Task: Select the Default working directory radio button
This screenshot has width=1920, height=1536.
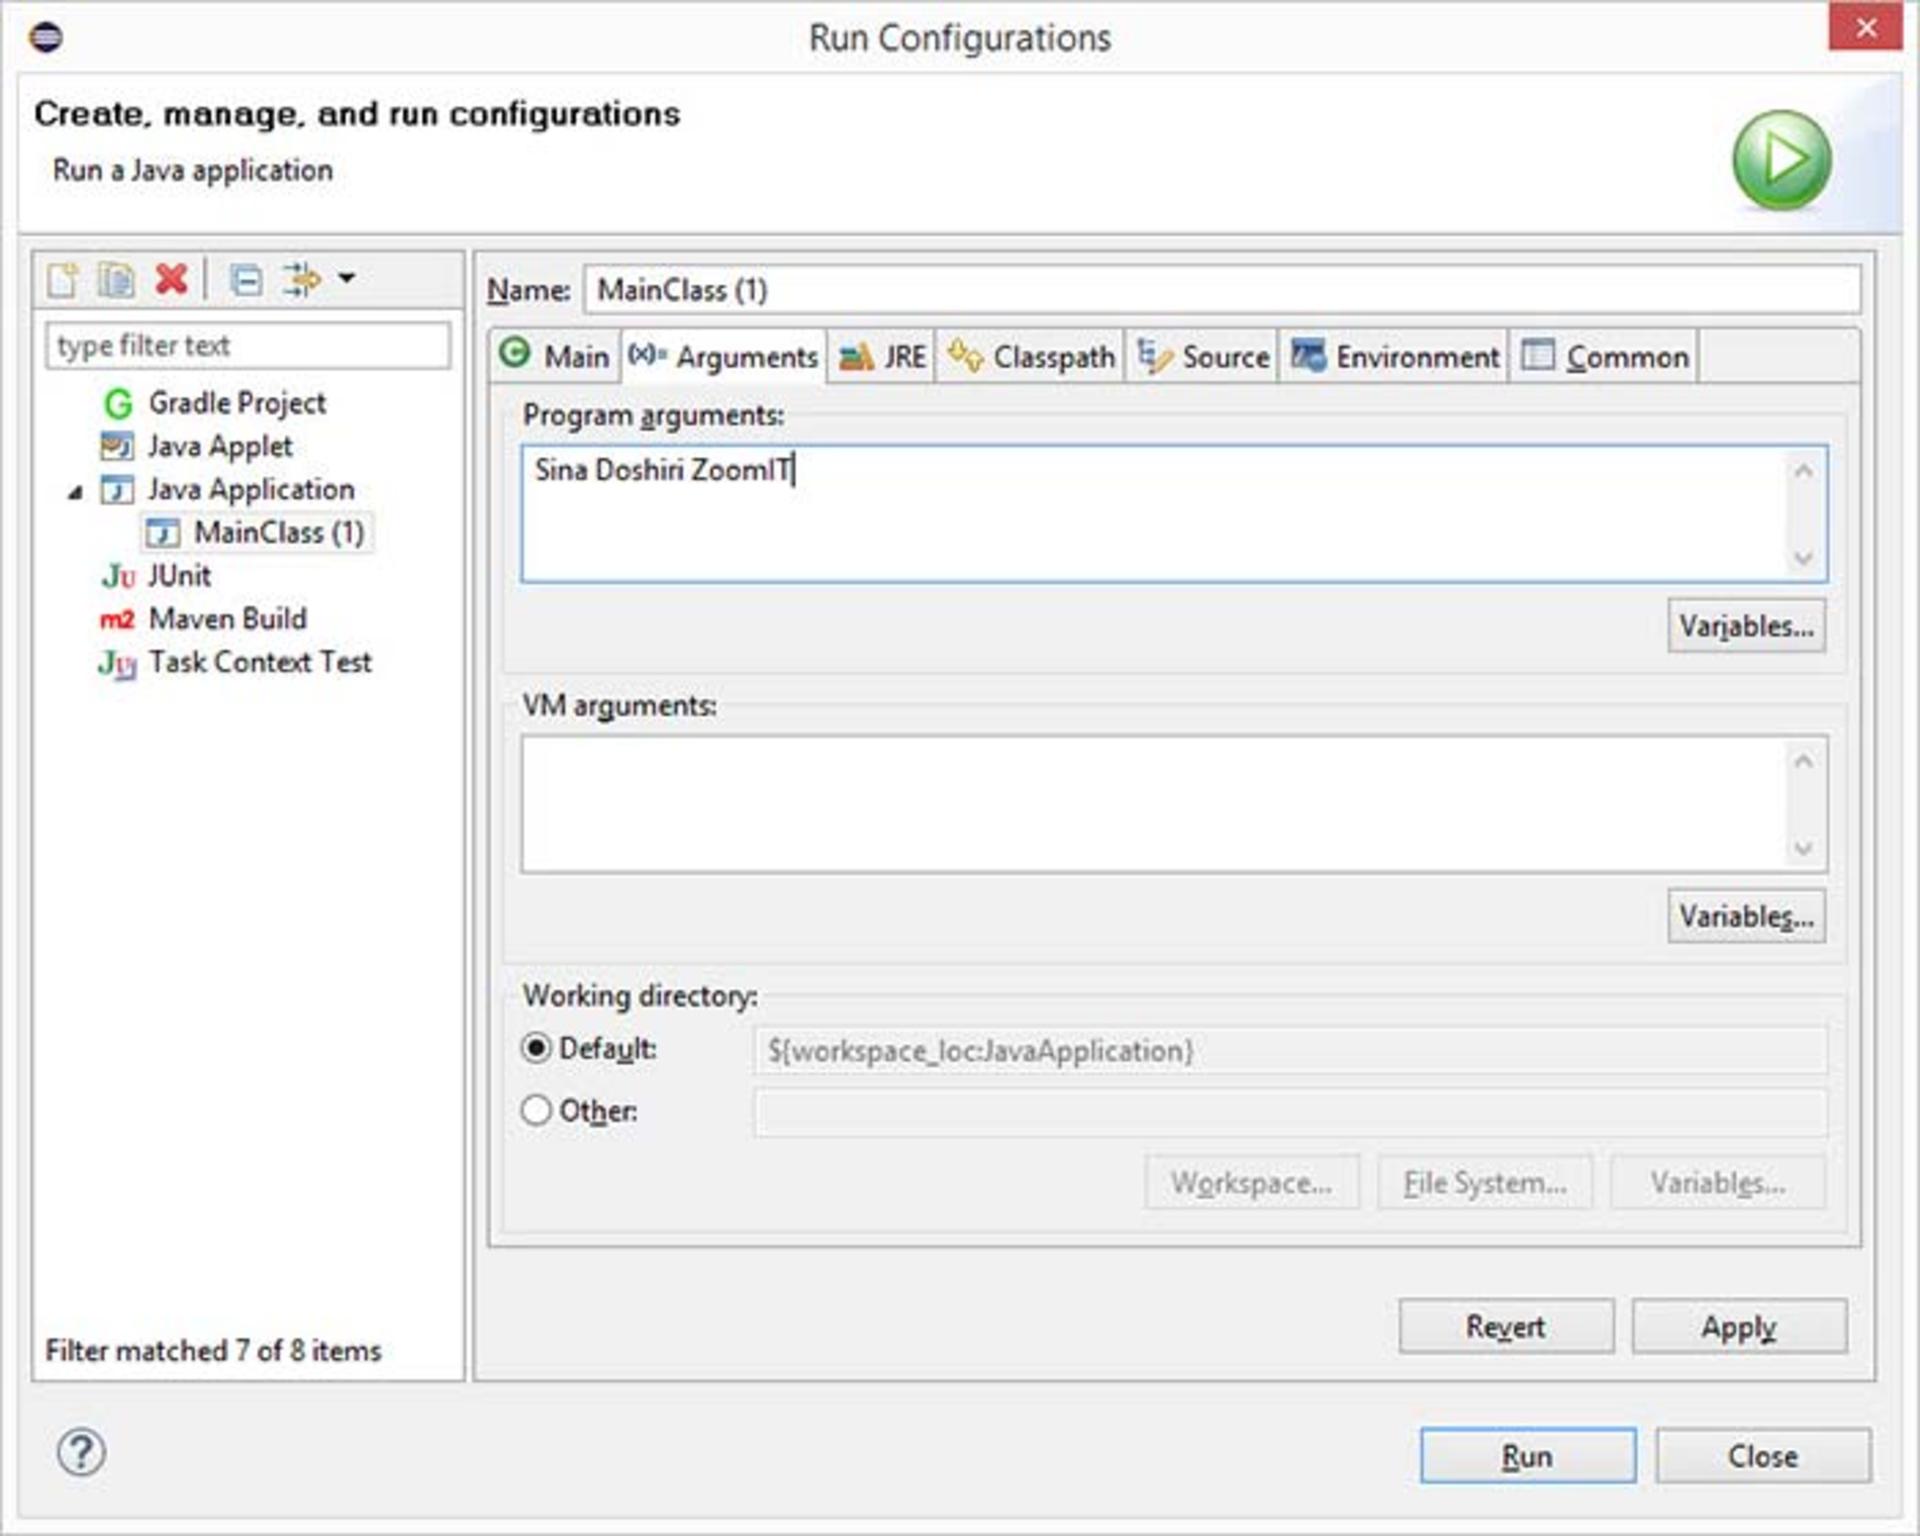Action: [x=536, y=1048]
